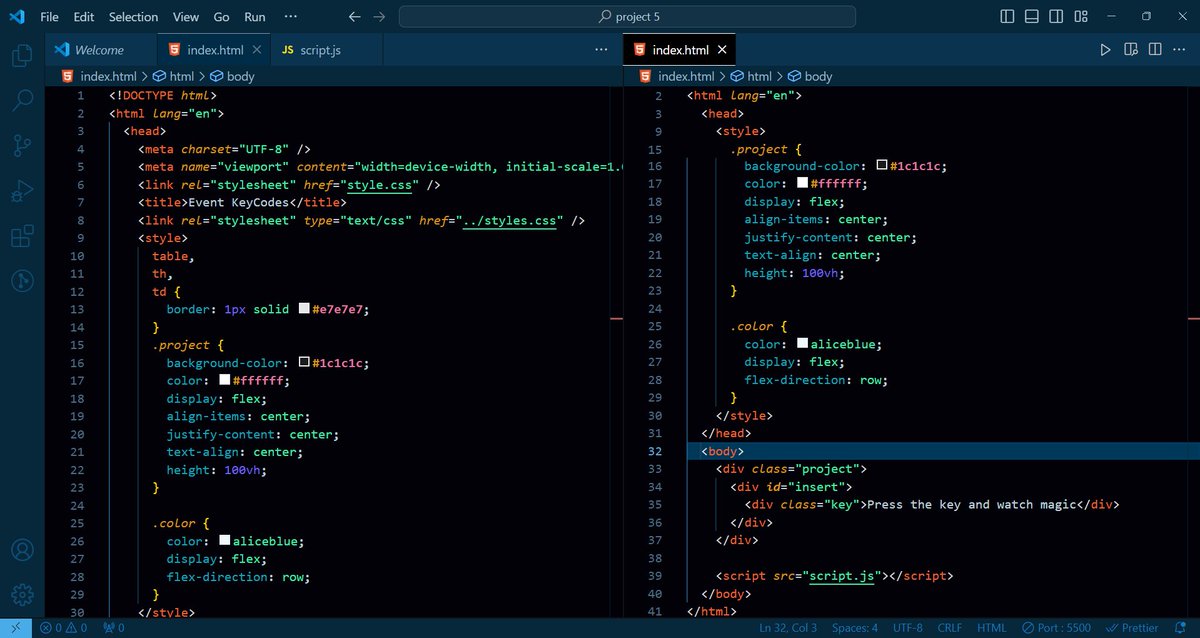Open the #1c1c1c swatch in the left editor

tap(304, 363)
